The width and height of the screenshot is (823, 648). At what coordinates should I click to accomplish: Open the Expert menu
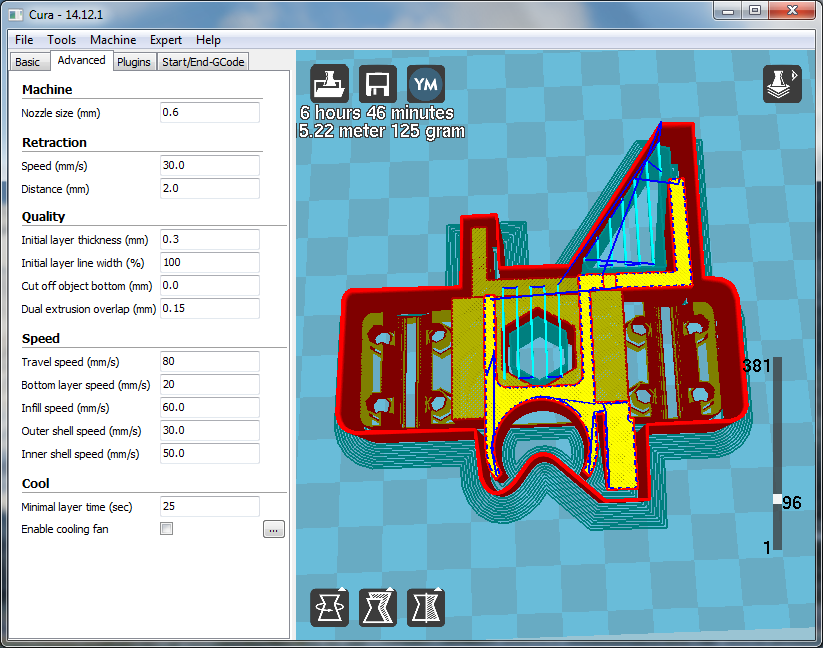pos(166,40)
